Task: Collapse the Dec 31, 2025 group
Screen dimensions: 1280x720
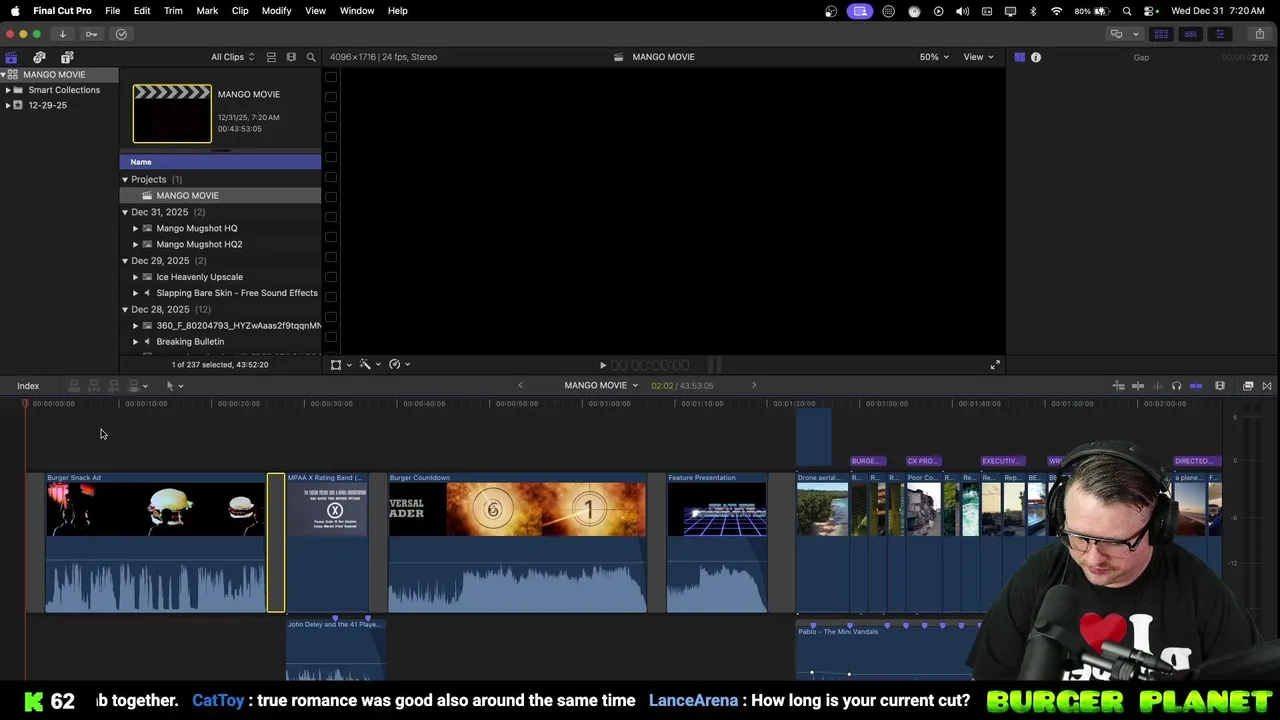Action: coord(125,212)
